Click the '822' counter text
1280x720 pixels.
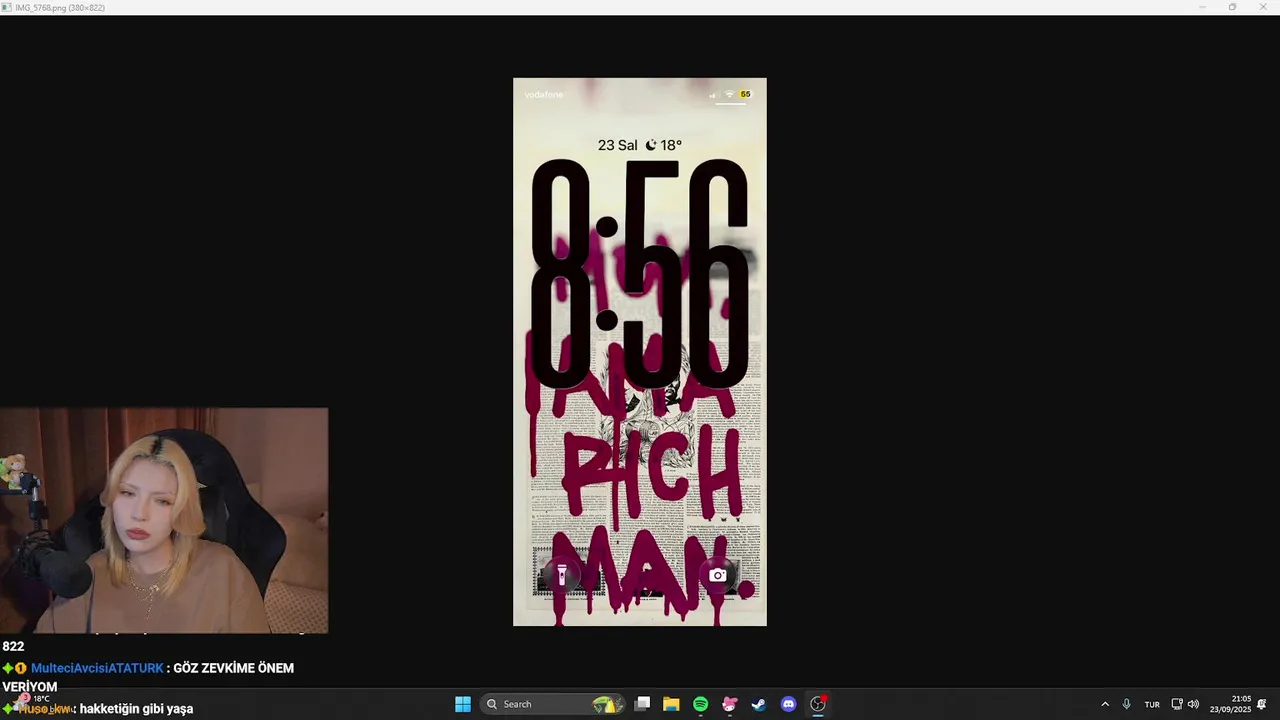(13, 646)
